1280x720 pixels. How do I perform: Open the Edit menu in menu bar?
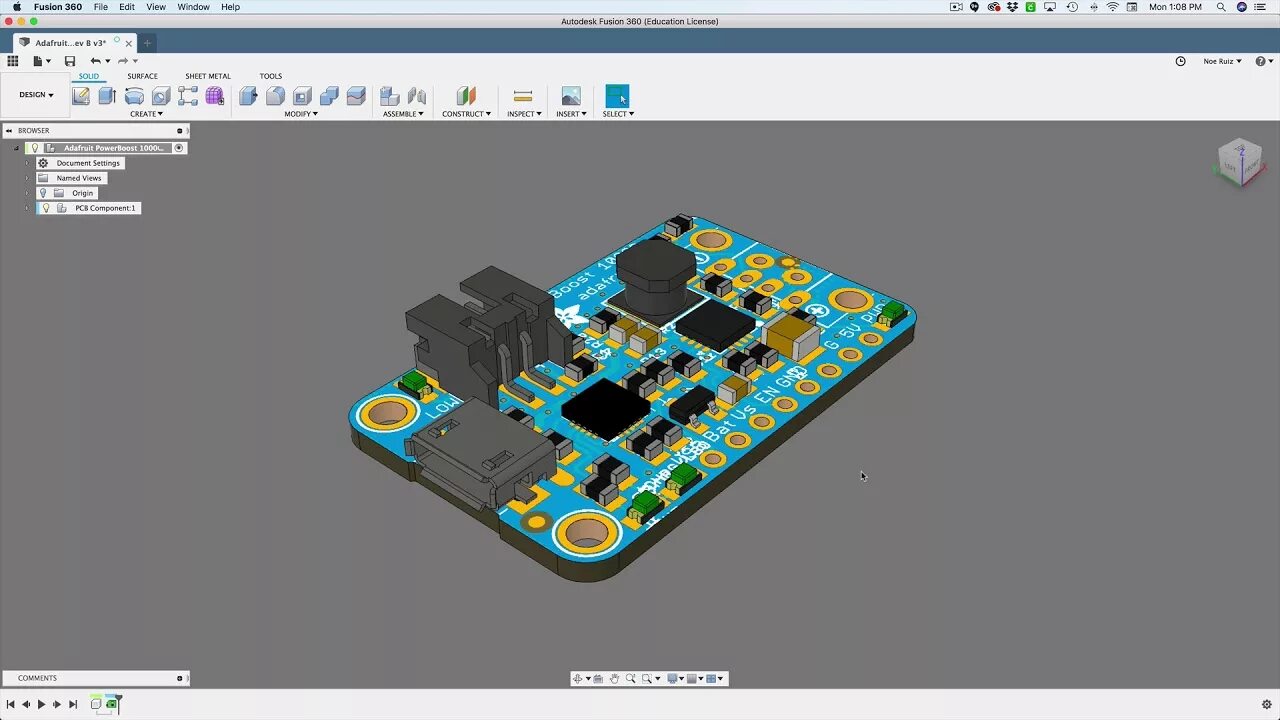[127, 7]
